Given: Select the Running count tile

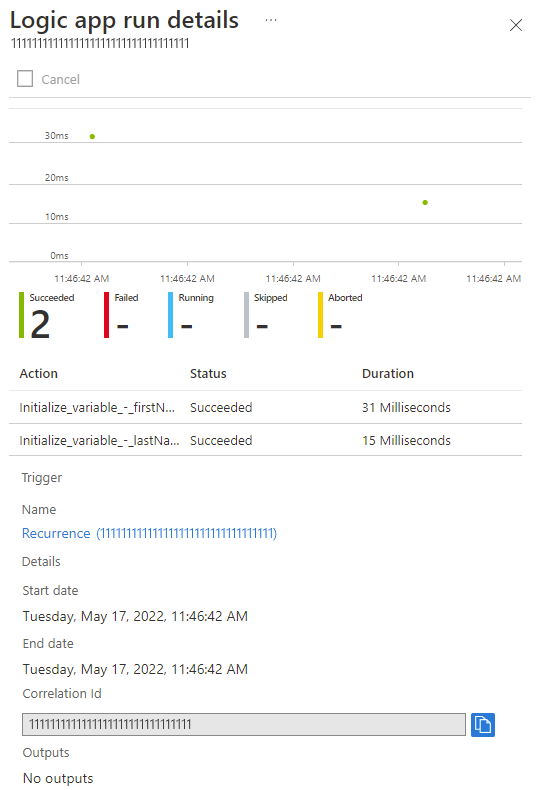Looking at the screenshot, I should pos(191,315).
